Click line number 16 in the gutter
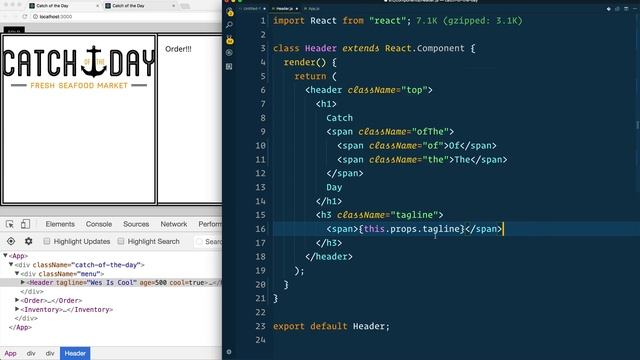The image size is (640, 360). point(260,229)
